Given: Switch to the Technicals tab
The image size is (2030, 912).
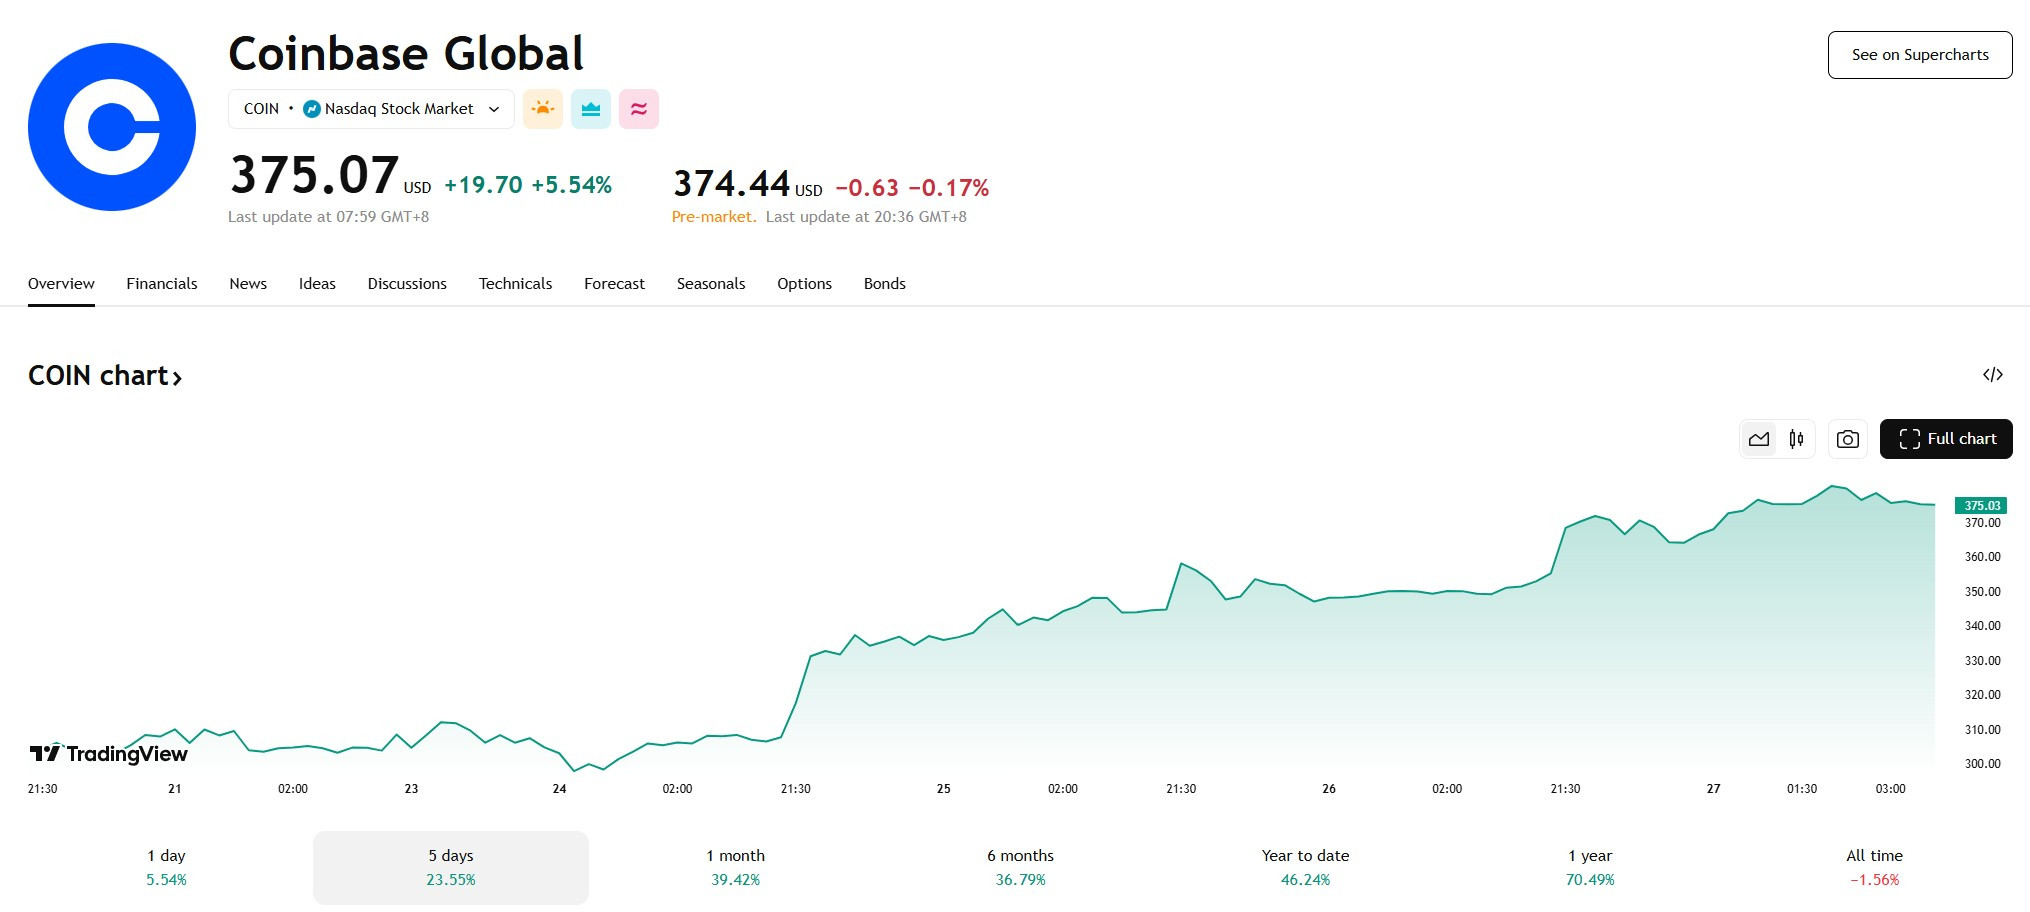Looking at the screenshot, I should coord(515,284).
